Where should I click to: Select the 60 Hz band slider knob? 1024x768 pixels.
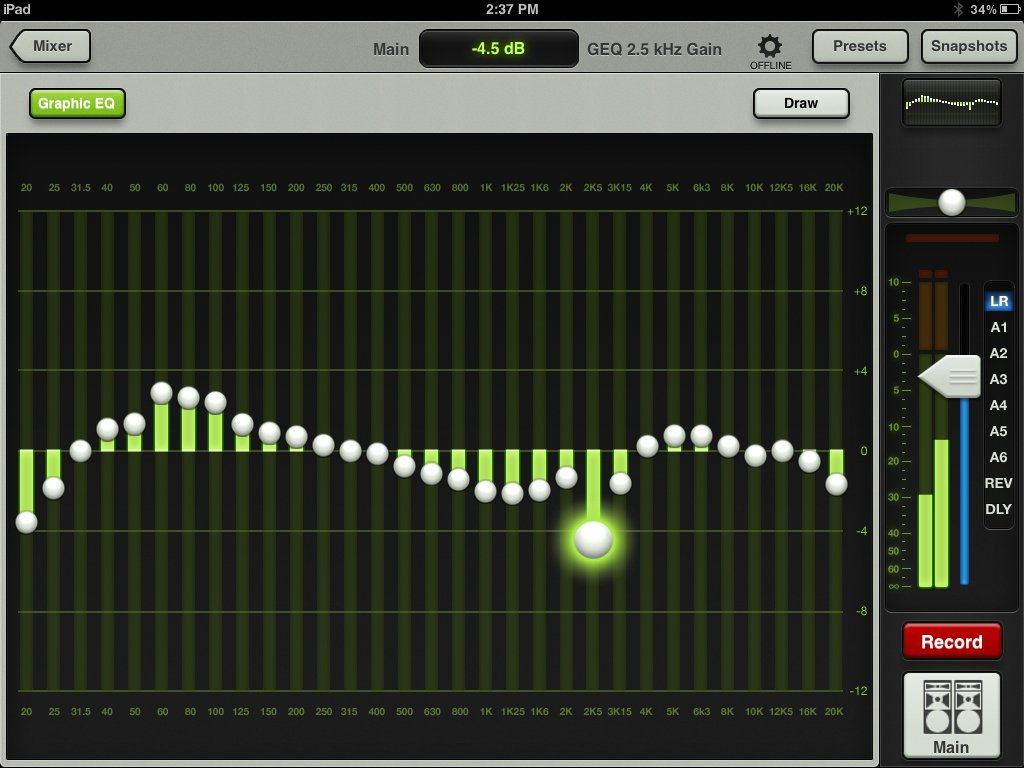[161, 393]
